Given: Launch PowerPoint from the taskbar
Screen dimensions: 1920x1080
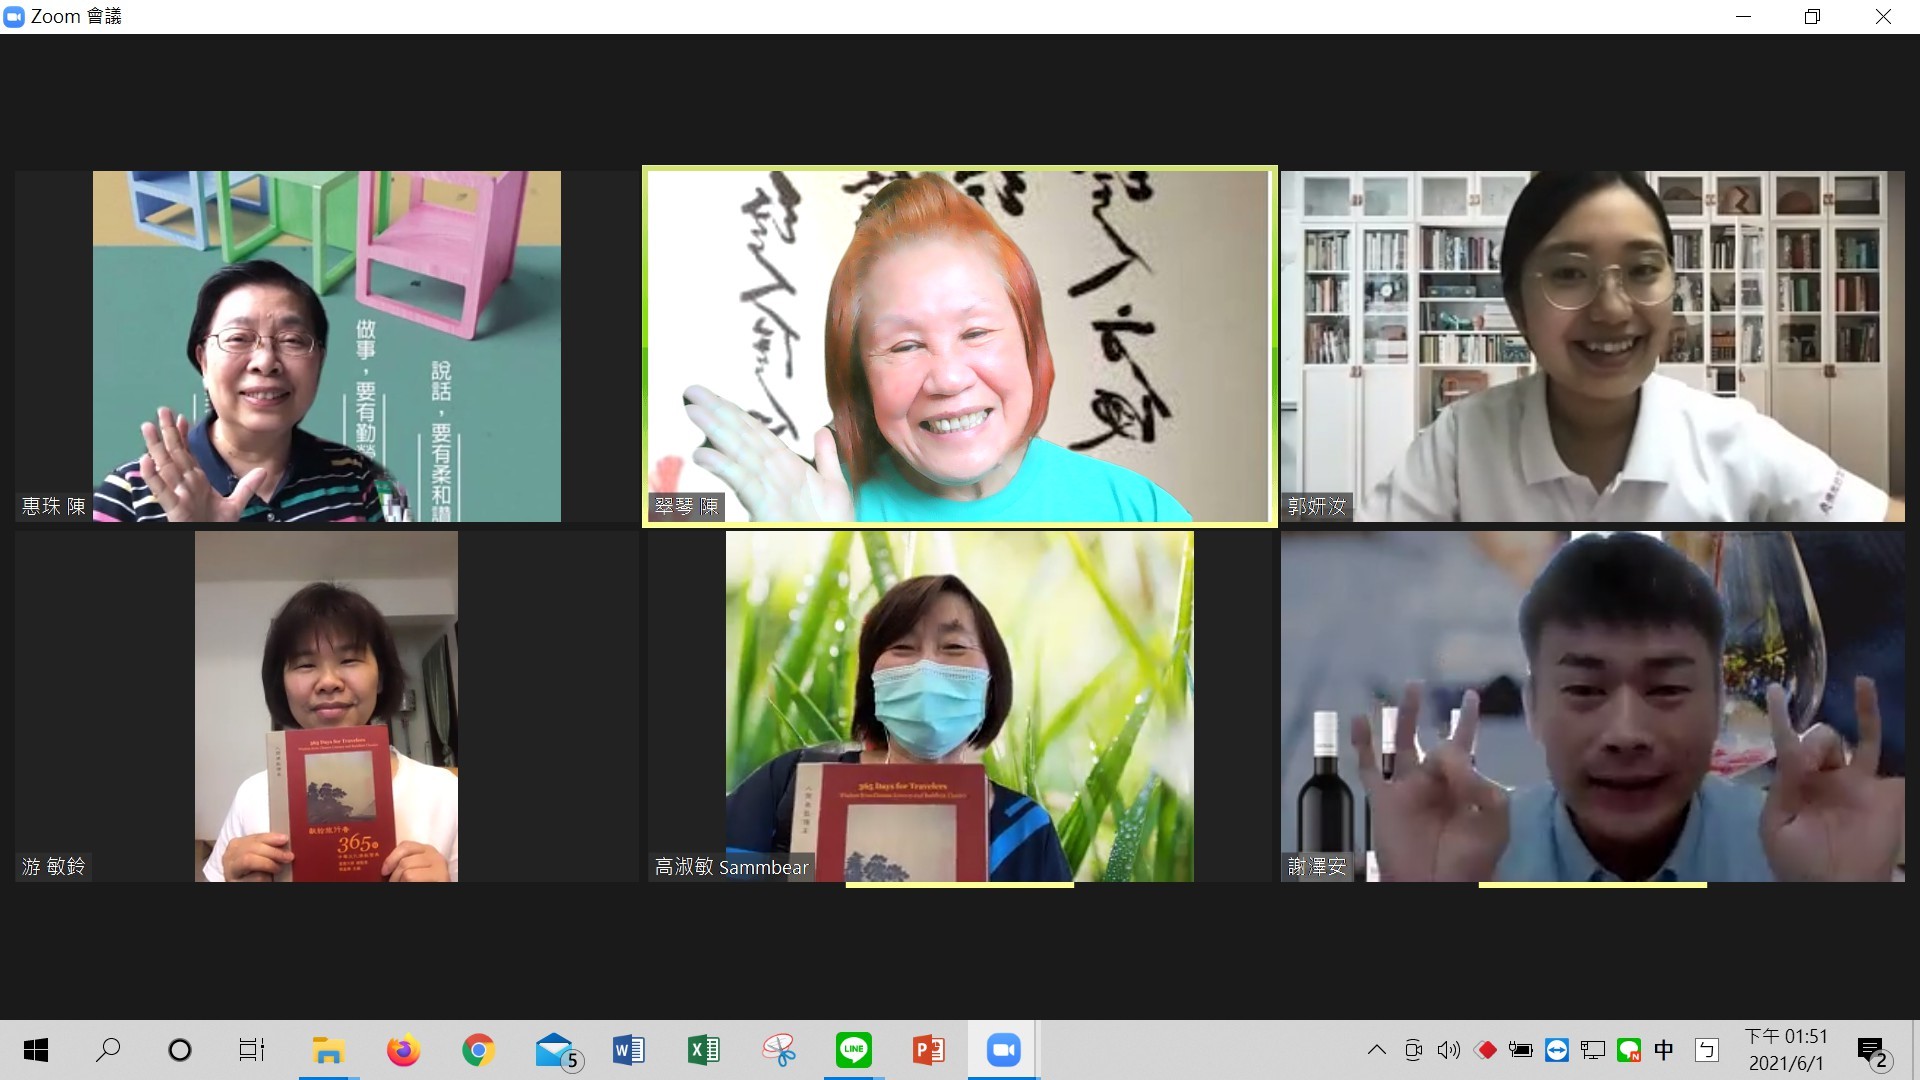Looking at the screenshot, I should 929,1050.
